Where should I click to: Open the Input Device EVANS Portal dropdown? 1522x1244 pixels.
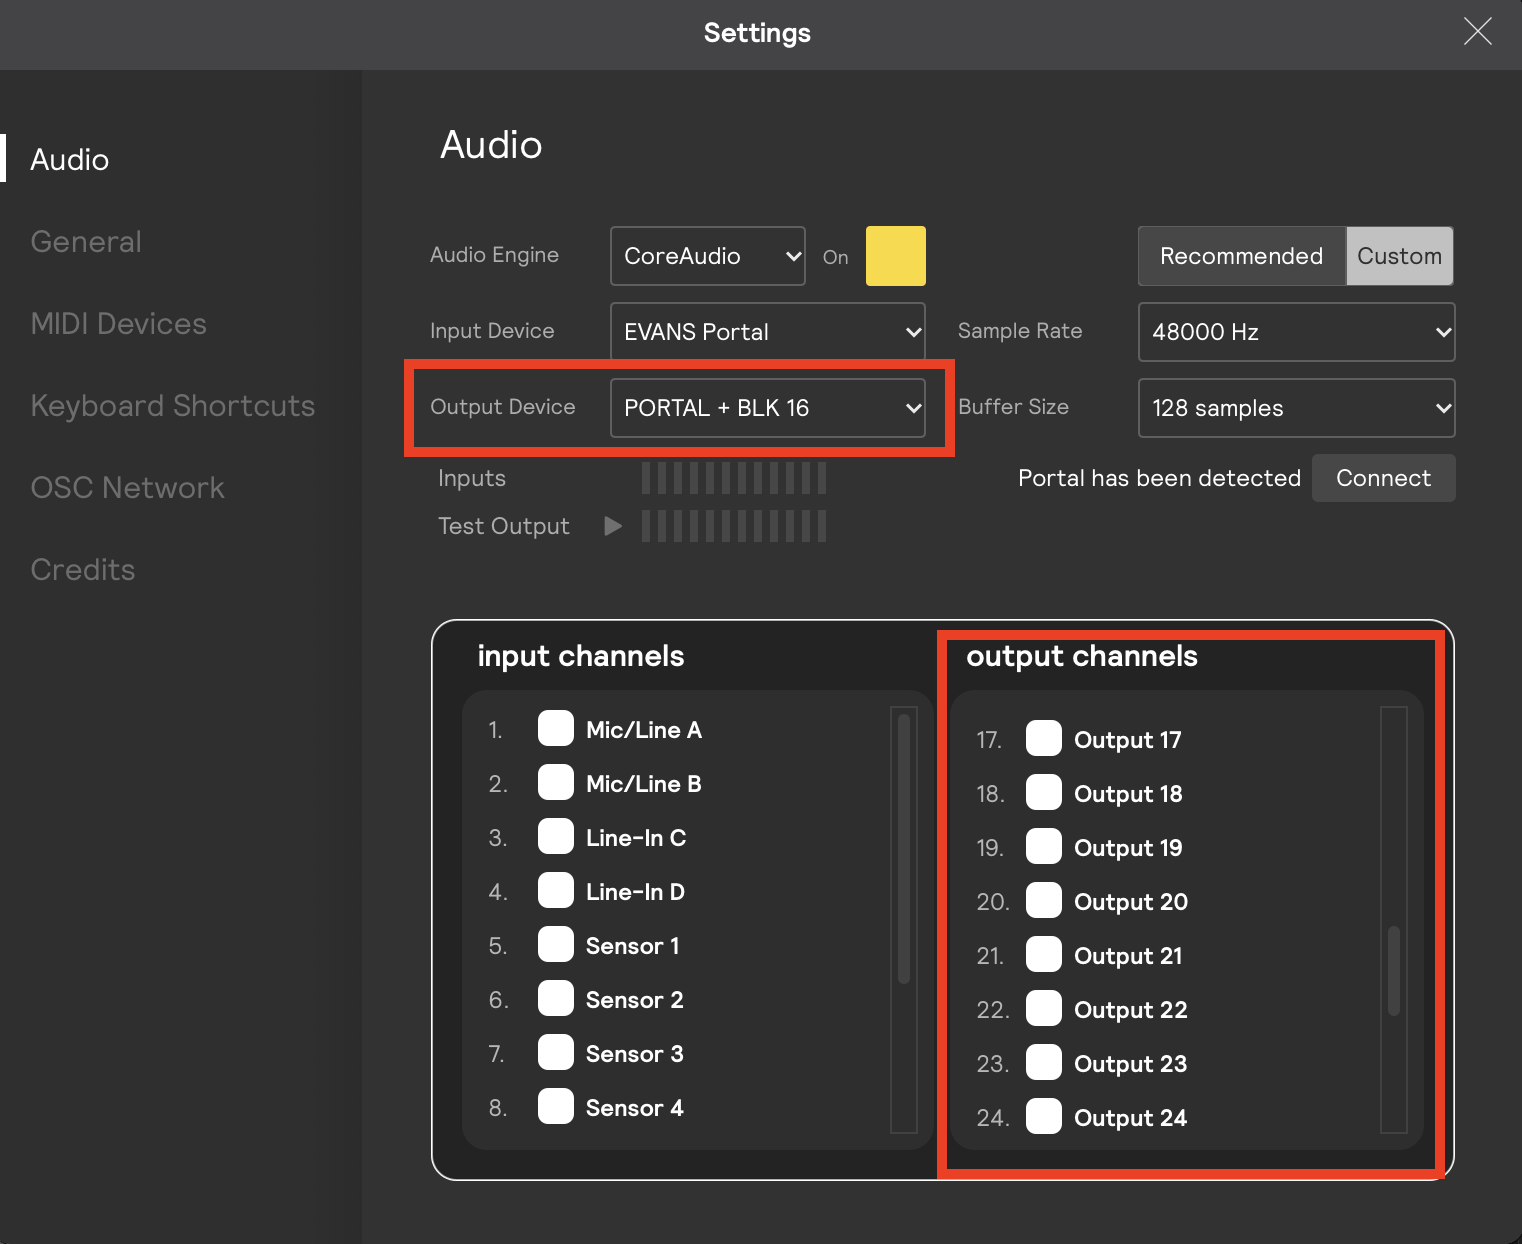(x=768, y=332)
